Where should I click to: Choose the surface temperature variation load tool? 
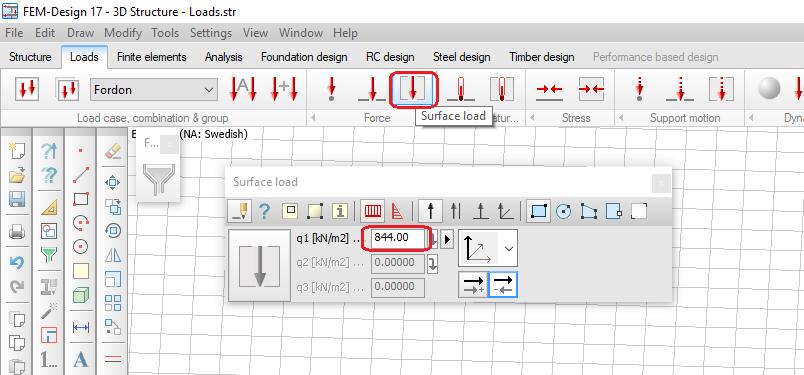pos(502,90)
